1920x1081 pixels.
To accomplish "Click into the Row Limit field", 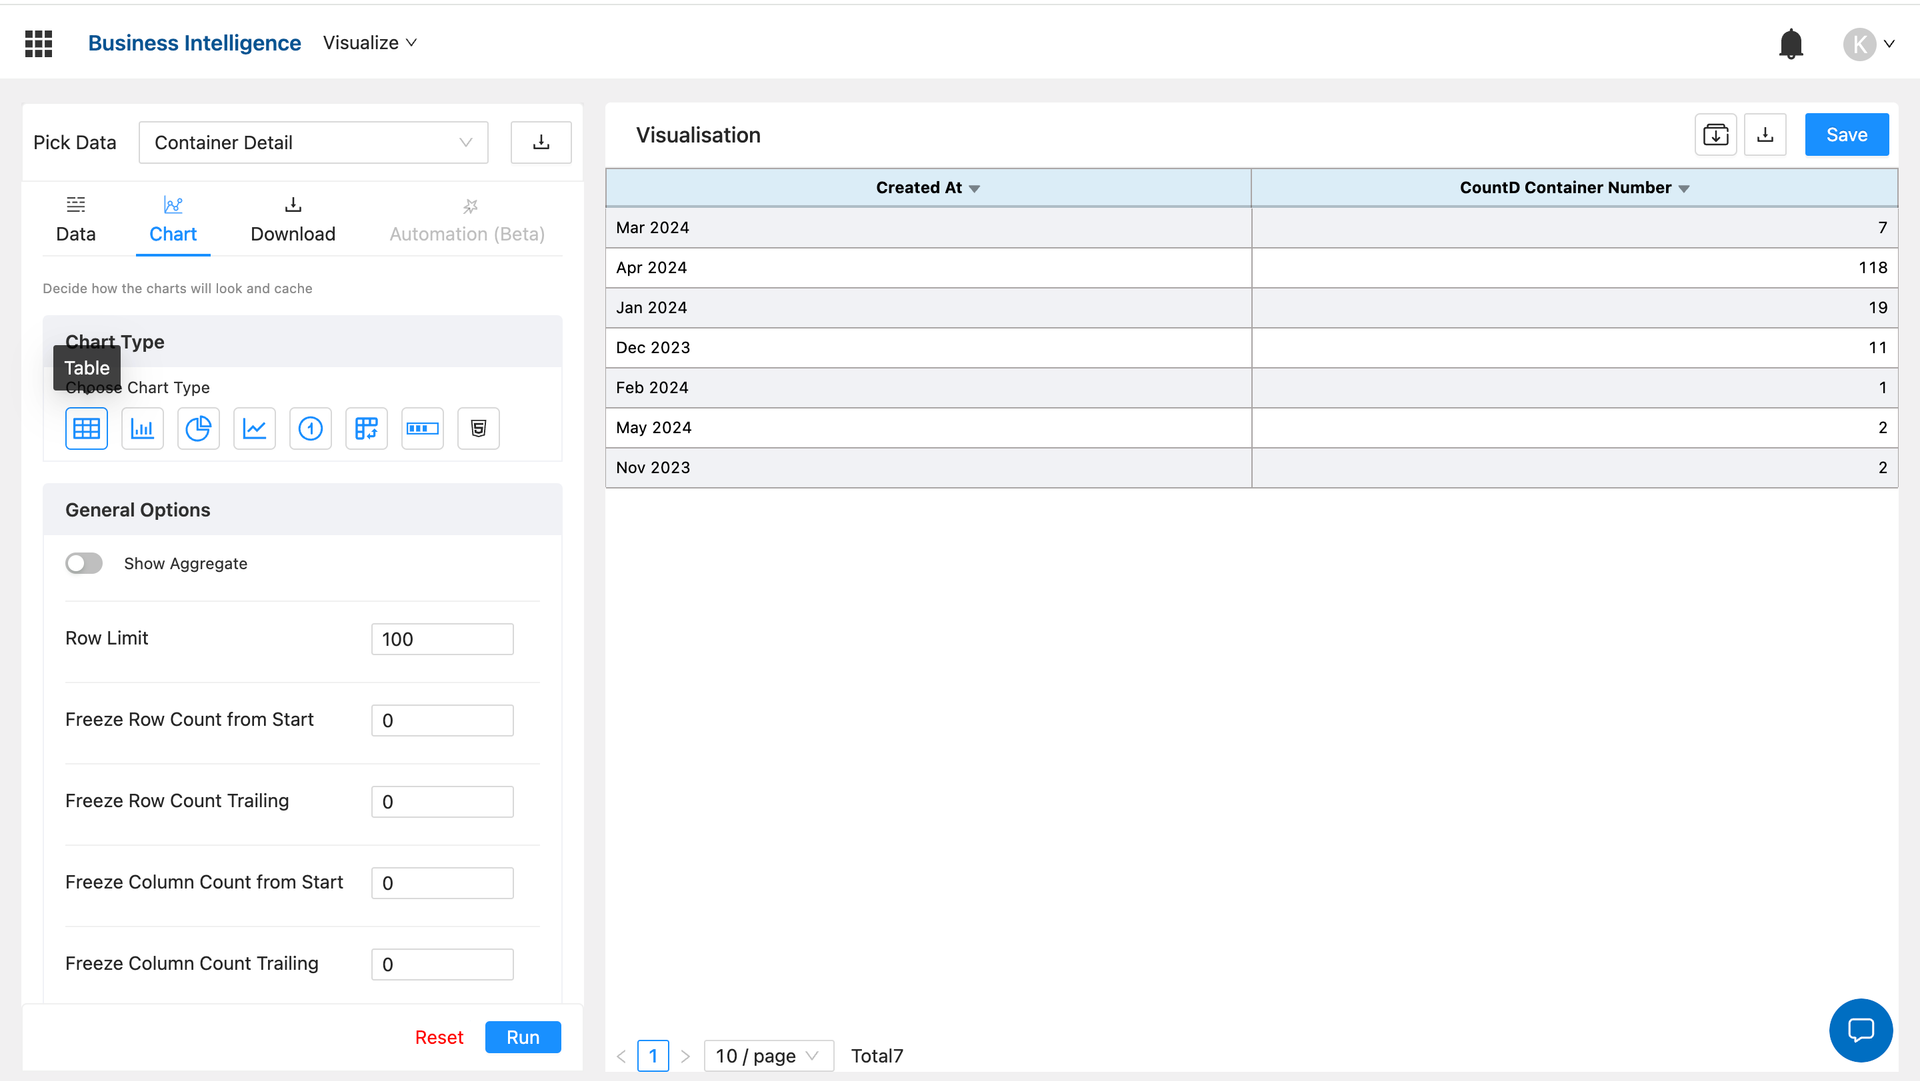I will tap(442, 640).
